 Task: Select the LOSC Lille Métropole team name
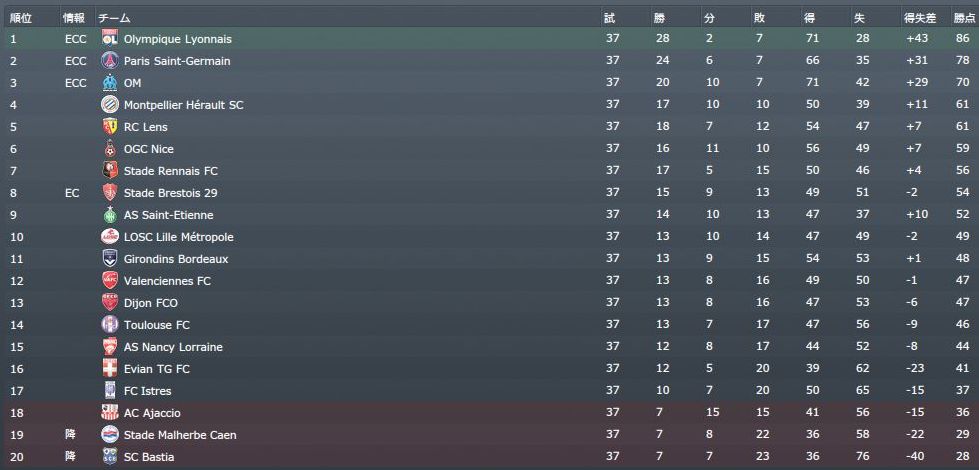click(178, 237)
